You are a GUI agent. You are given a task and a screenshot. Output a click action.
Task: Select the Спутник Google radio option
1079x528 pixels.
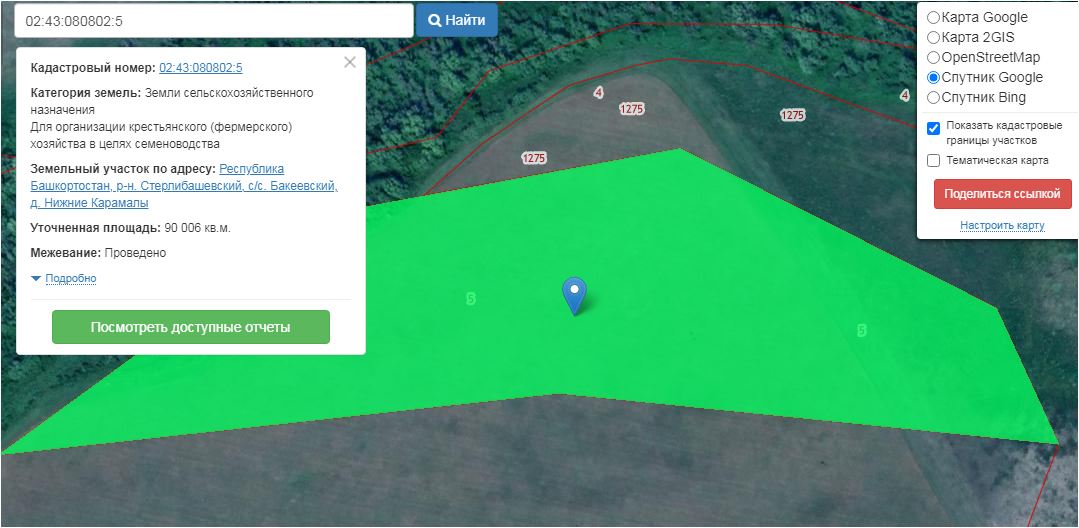pyautogui.click(x=933, y=77)
